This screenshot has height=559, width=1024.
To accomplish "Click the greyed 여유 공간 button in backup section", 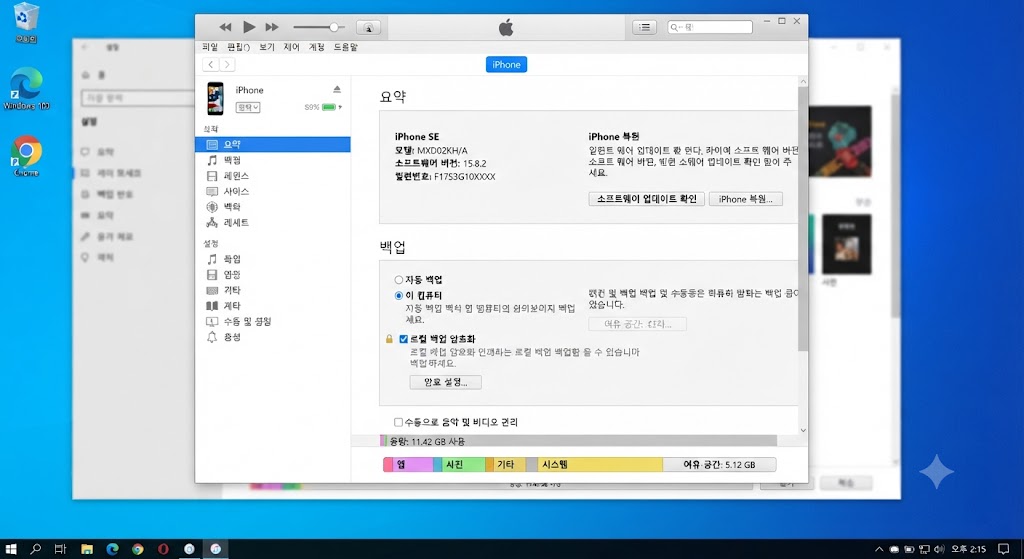I will point(637,324).
